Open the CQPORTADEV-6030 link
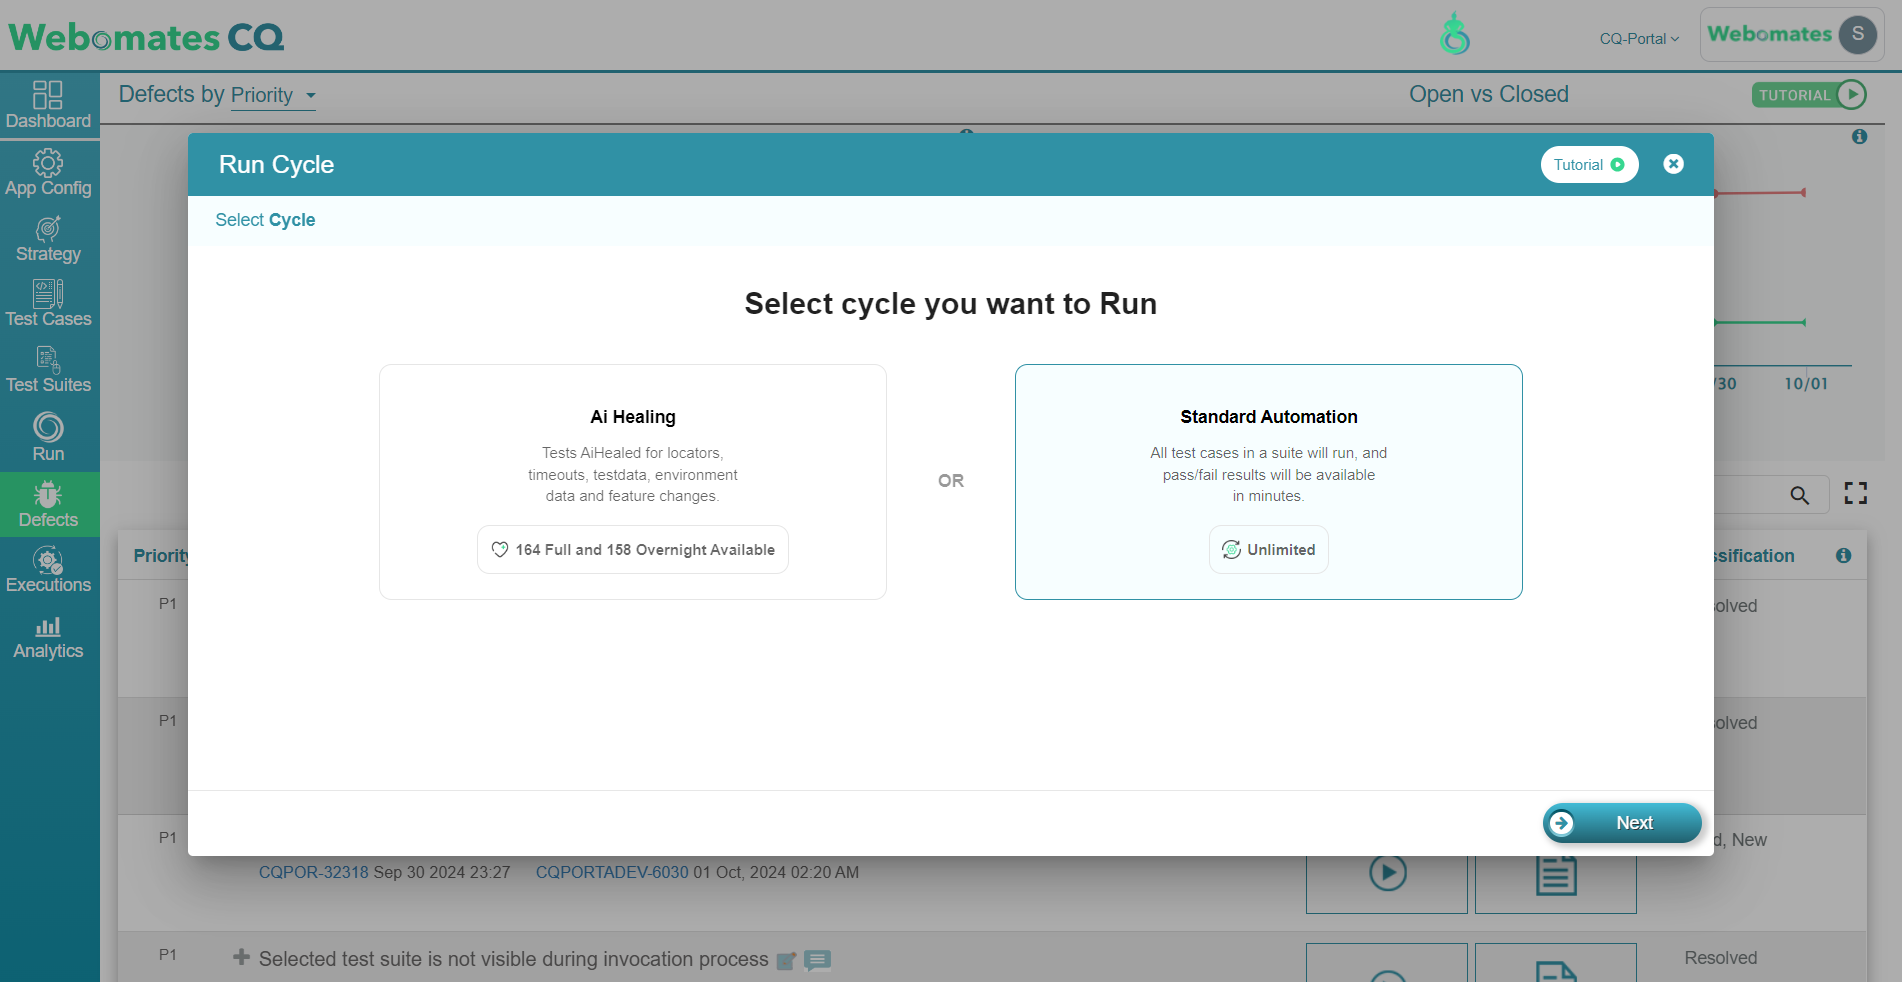Screen dimensions: 1902x982 [612, 872]
